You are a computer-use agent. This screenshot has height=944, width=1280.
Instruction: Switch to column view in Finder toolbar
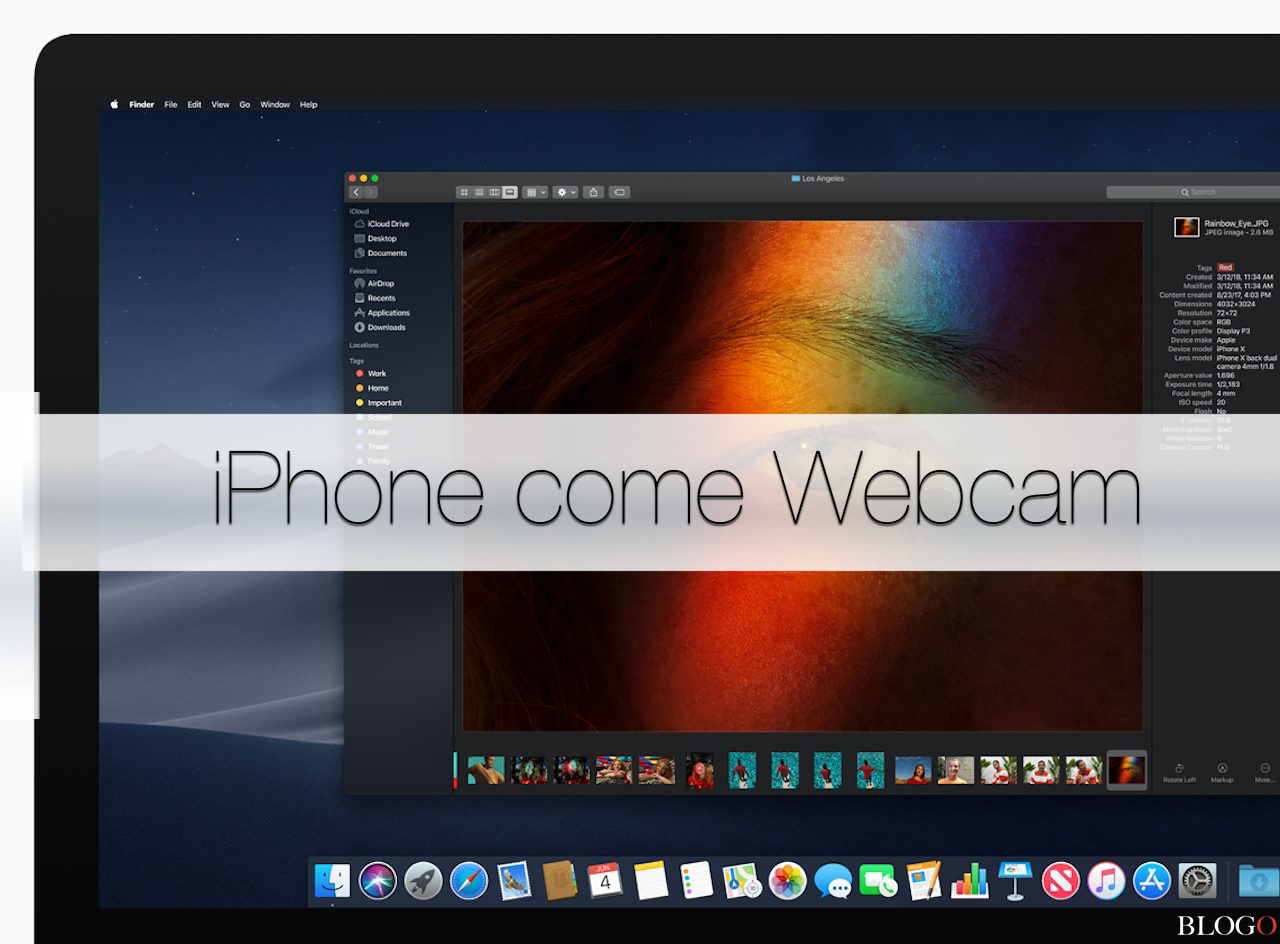(x=494, y=192)
